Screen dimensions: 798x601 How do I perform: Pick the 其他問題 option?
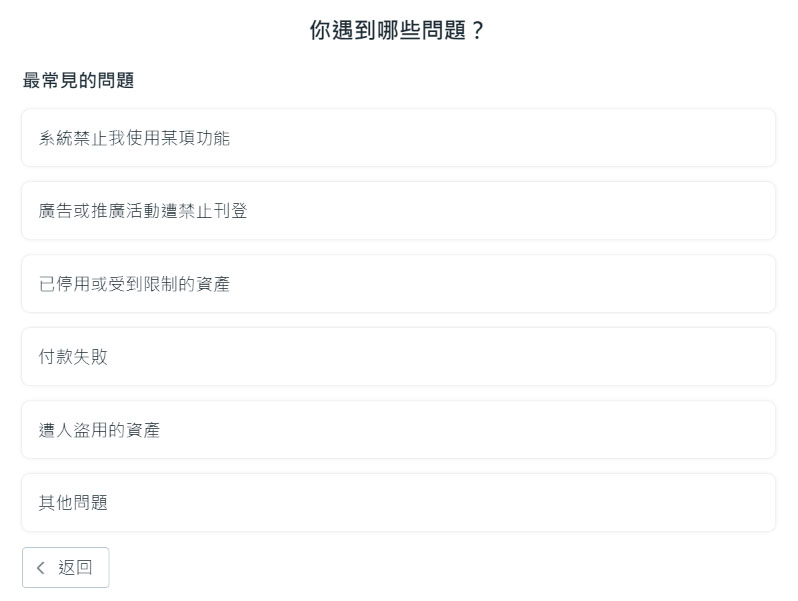tap(398, 503)
